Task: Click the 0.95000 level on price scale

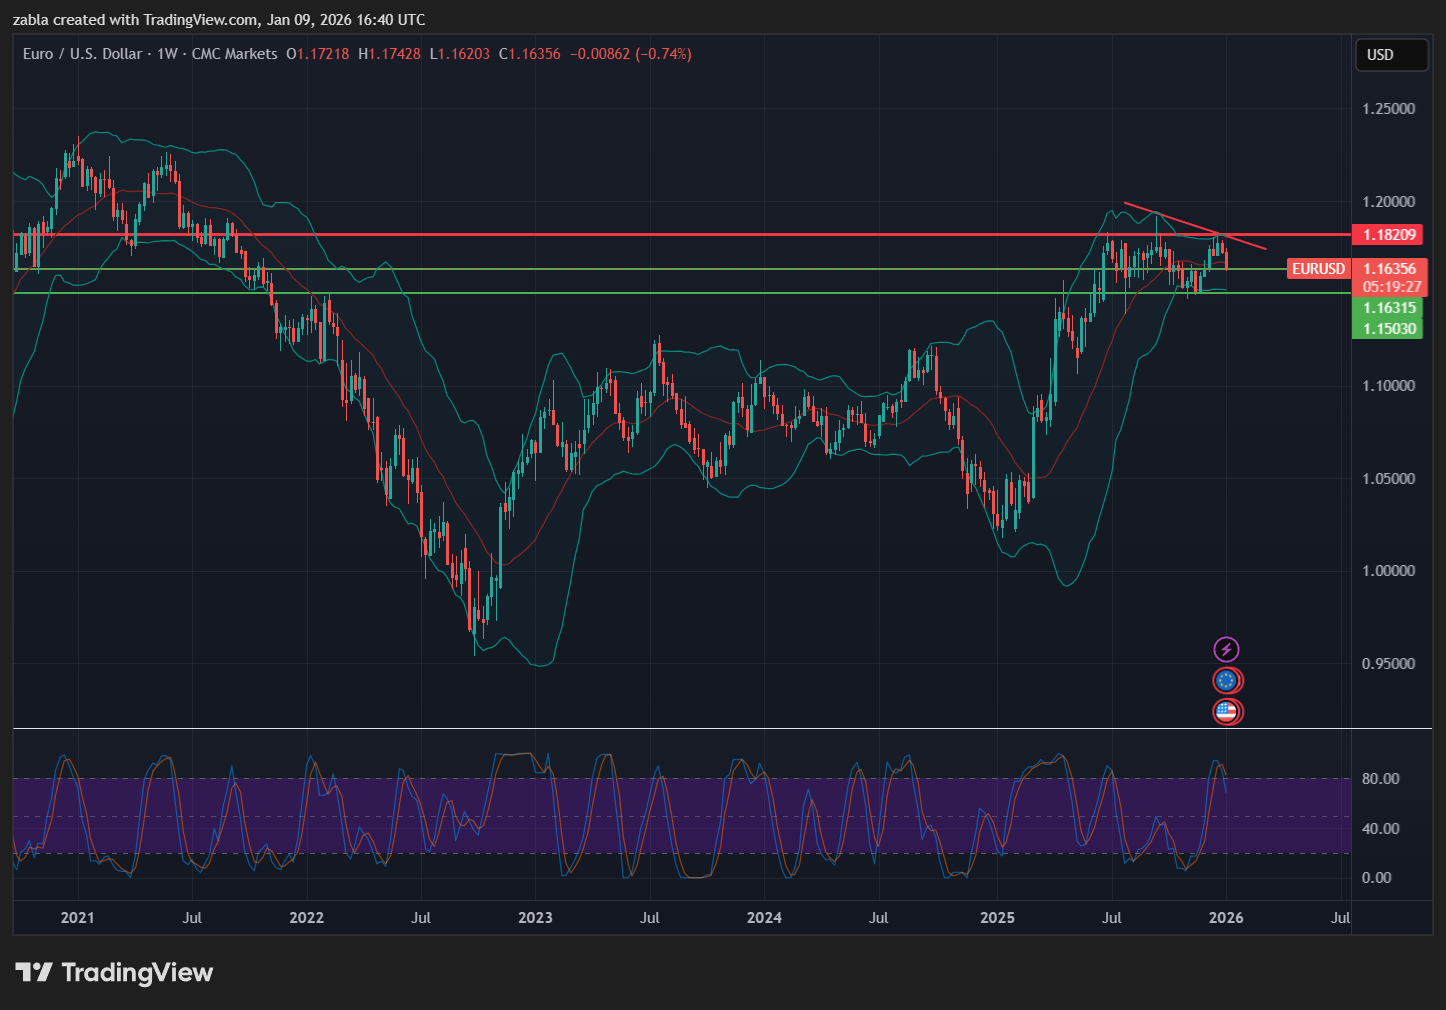Action: coord(1388,664)
